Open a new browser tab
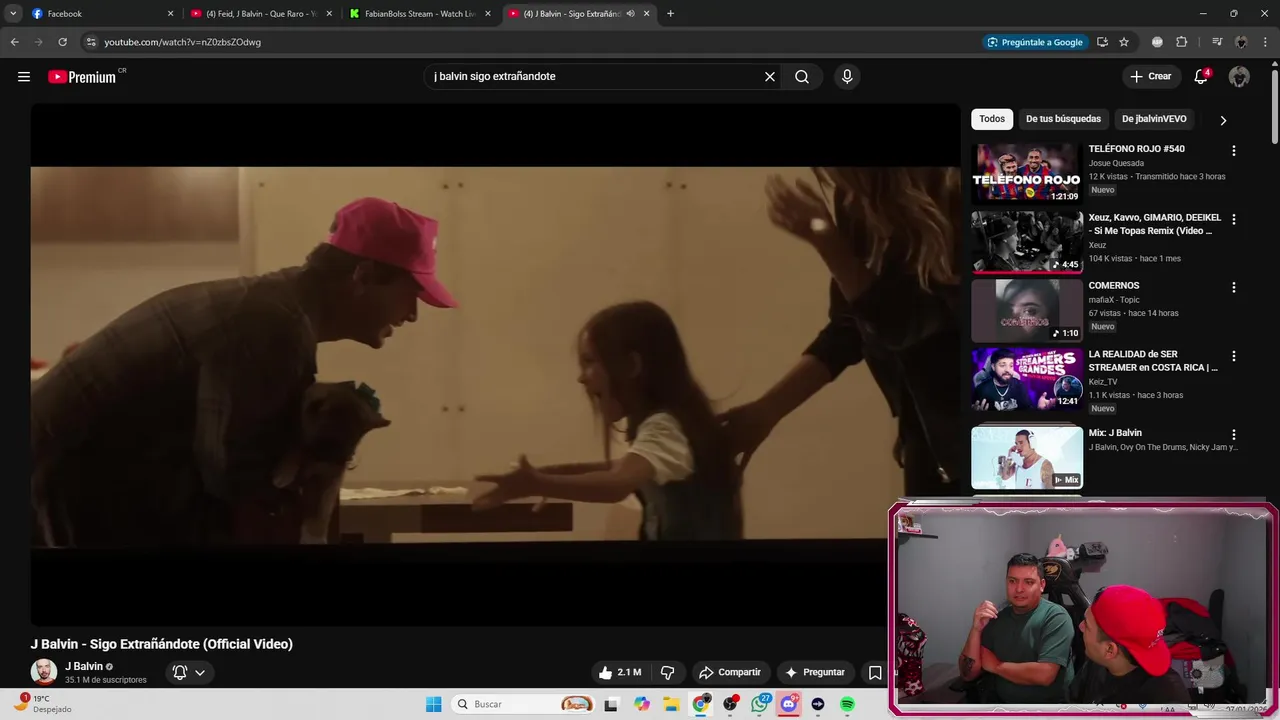Screen dimensions: 1280x720 [670, 14]
